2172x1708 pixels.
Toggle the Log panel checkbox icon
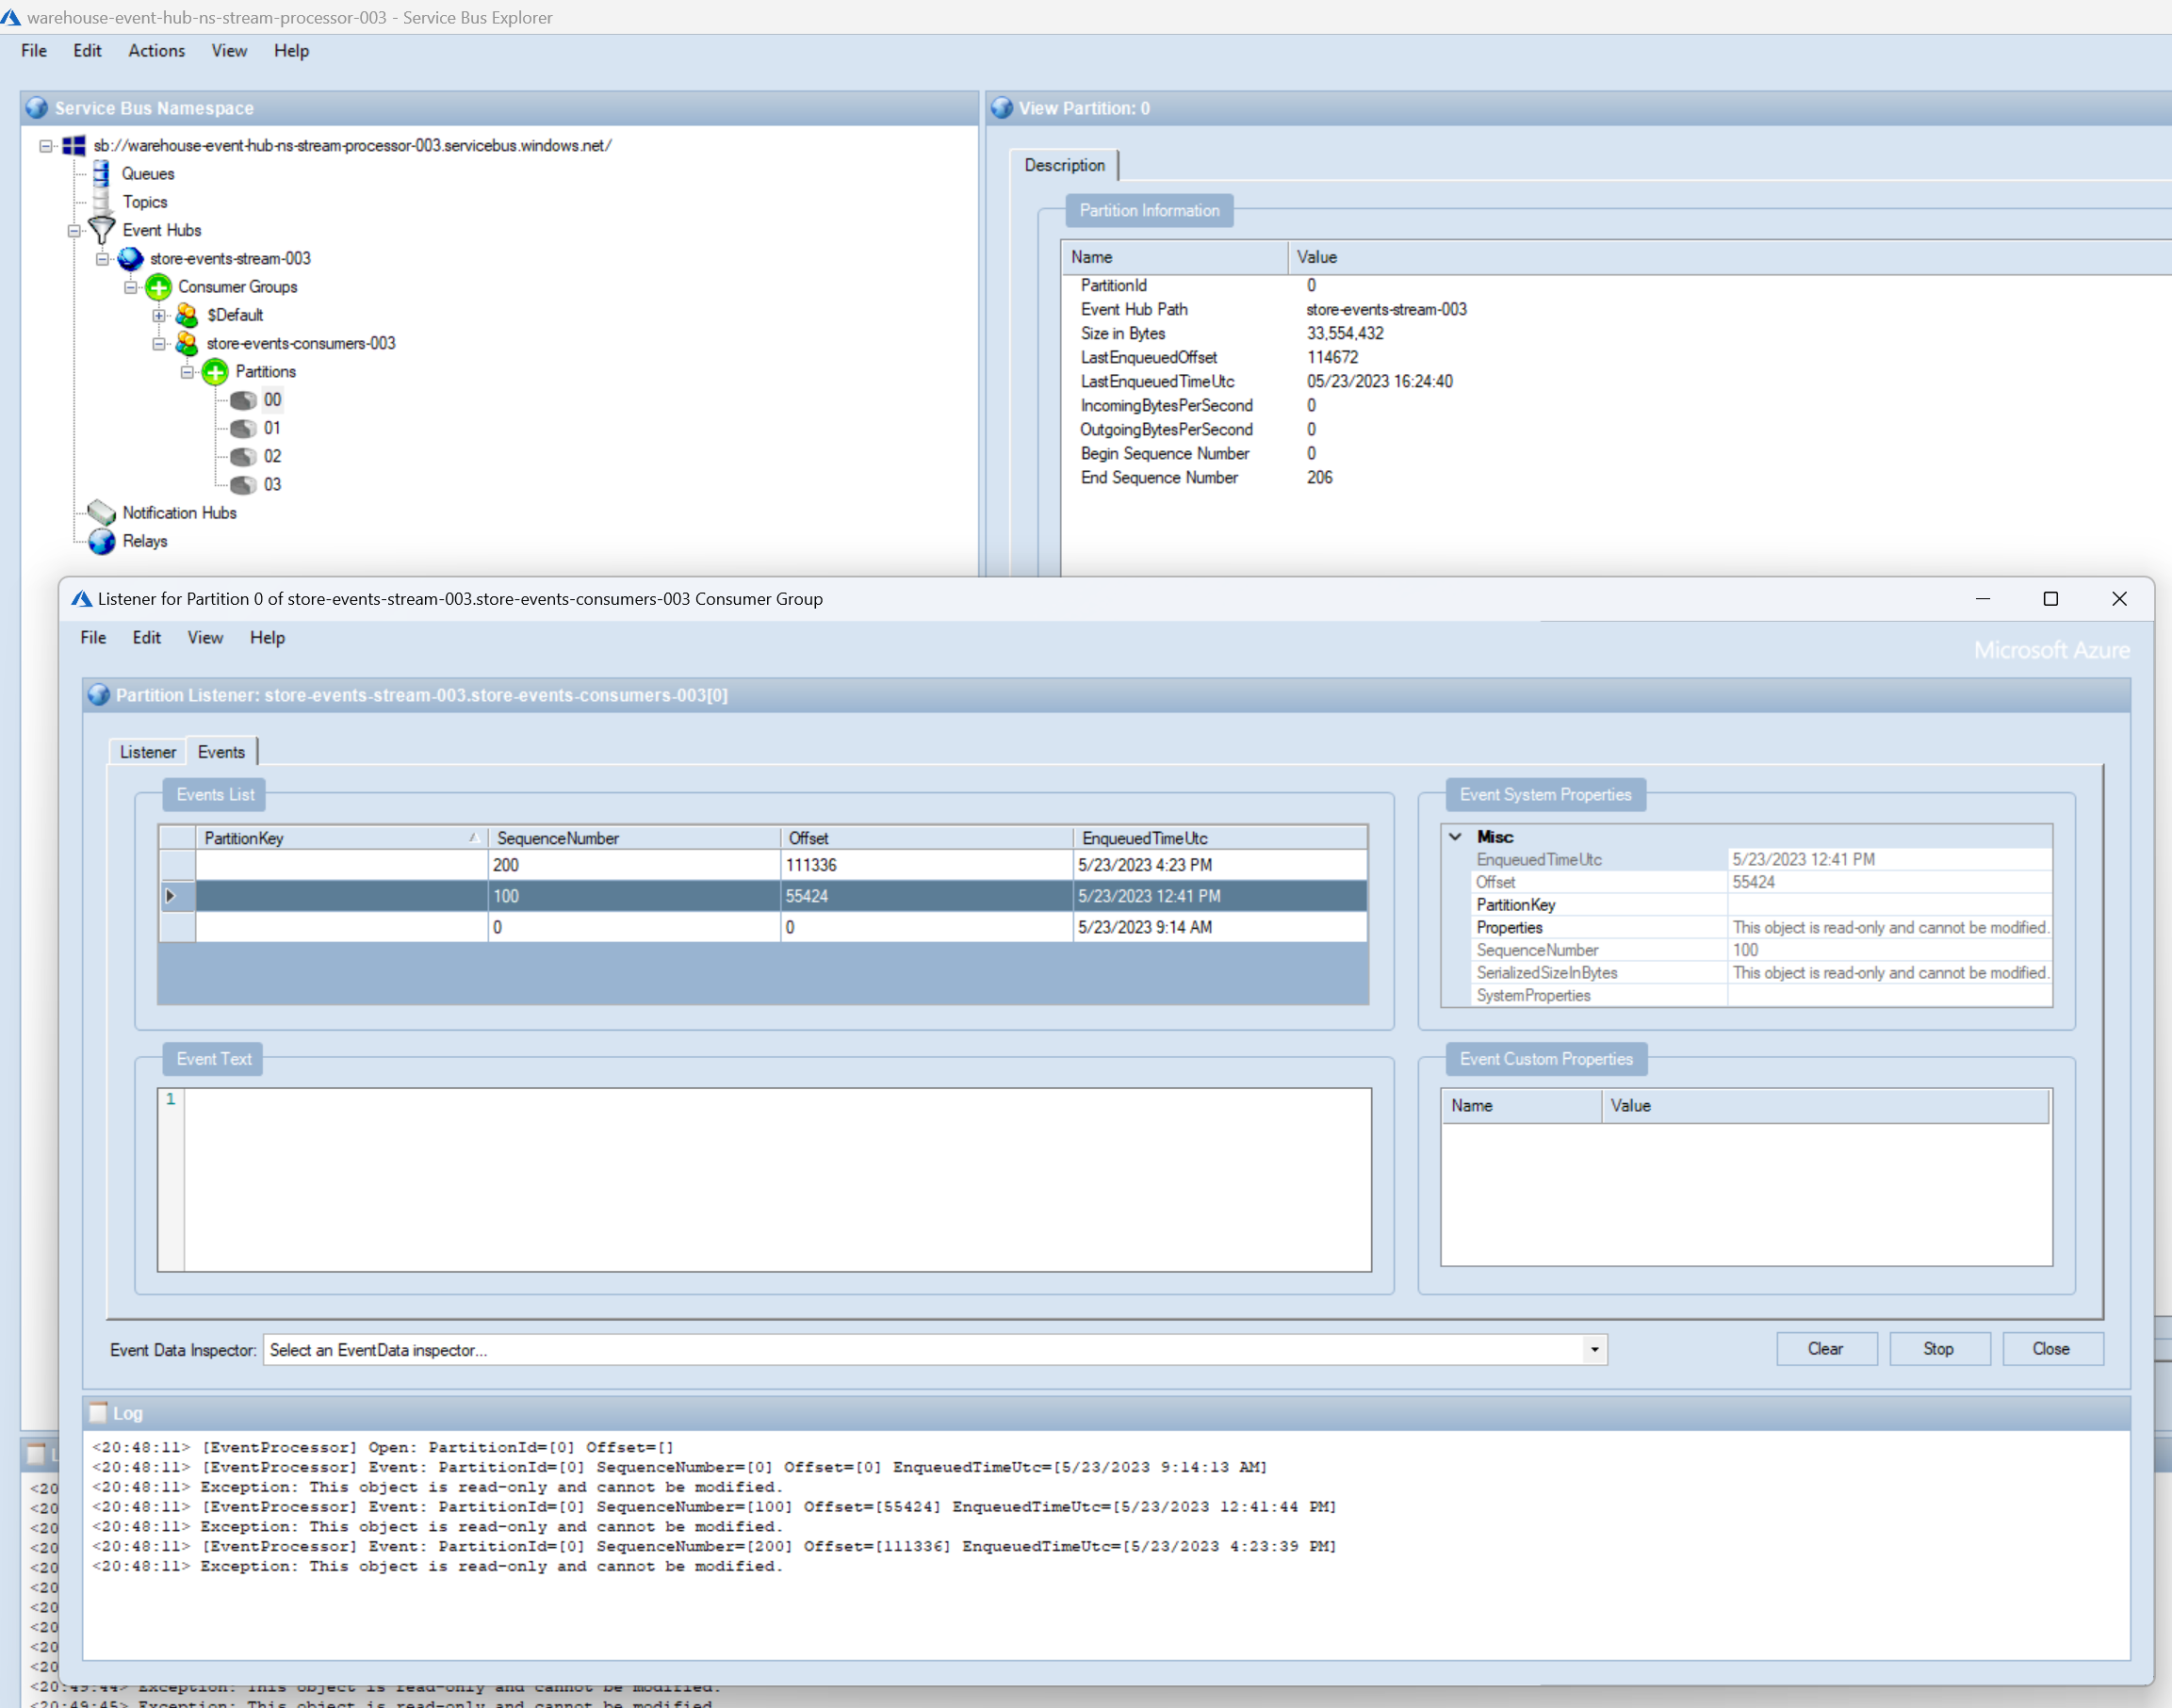98,1413
